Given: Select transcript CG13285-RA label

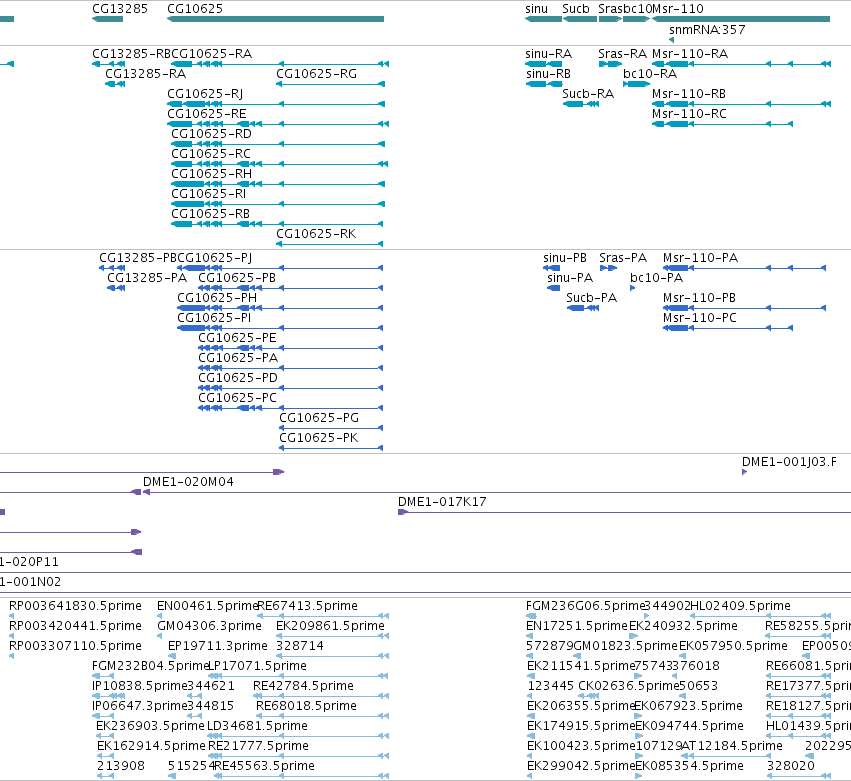Looking at the screenshot, I should (x=145, y=74).
